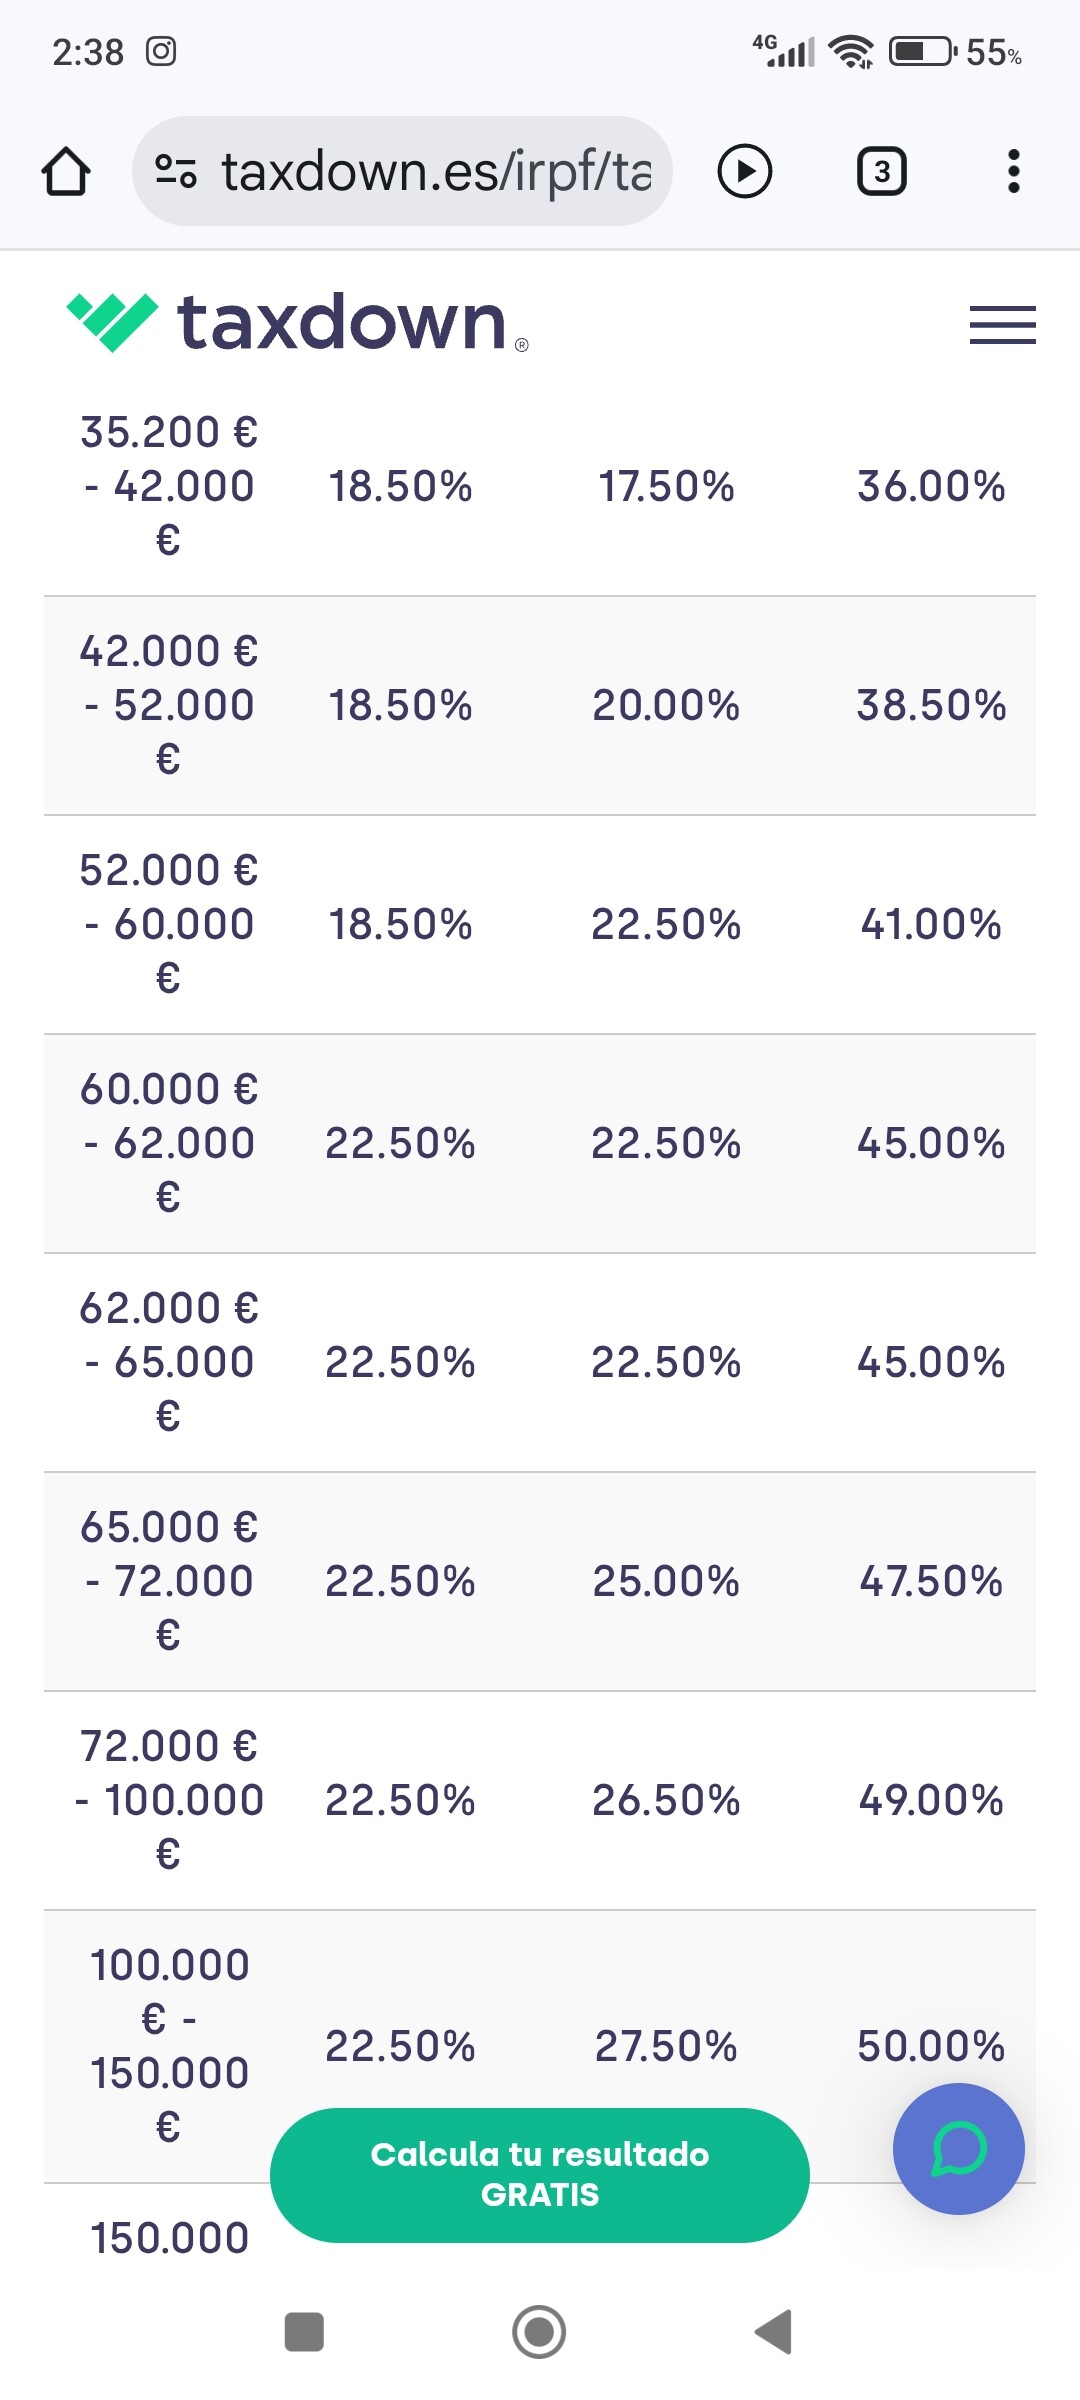
Task: Tap Calcula tu resultado GRATIS button
Action: (539, 2174)
